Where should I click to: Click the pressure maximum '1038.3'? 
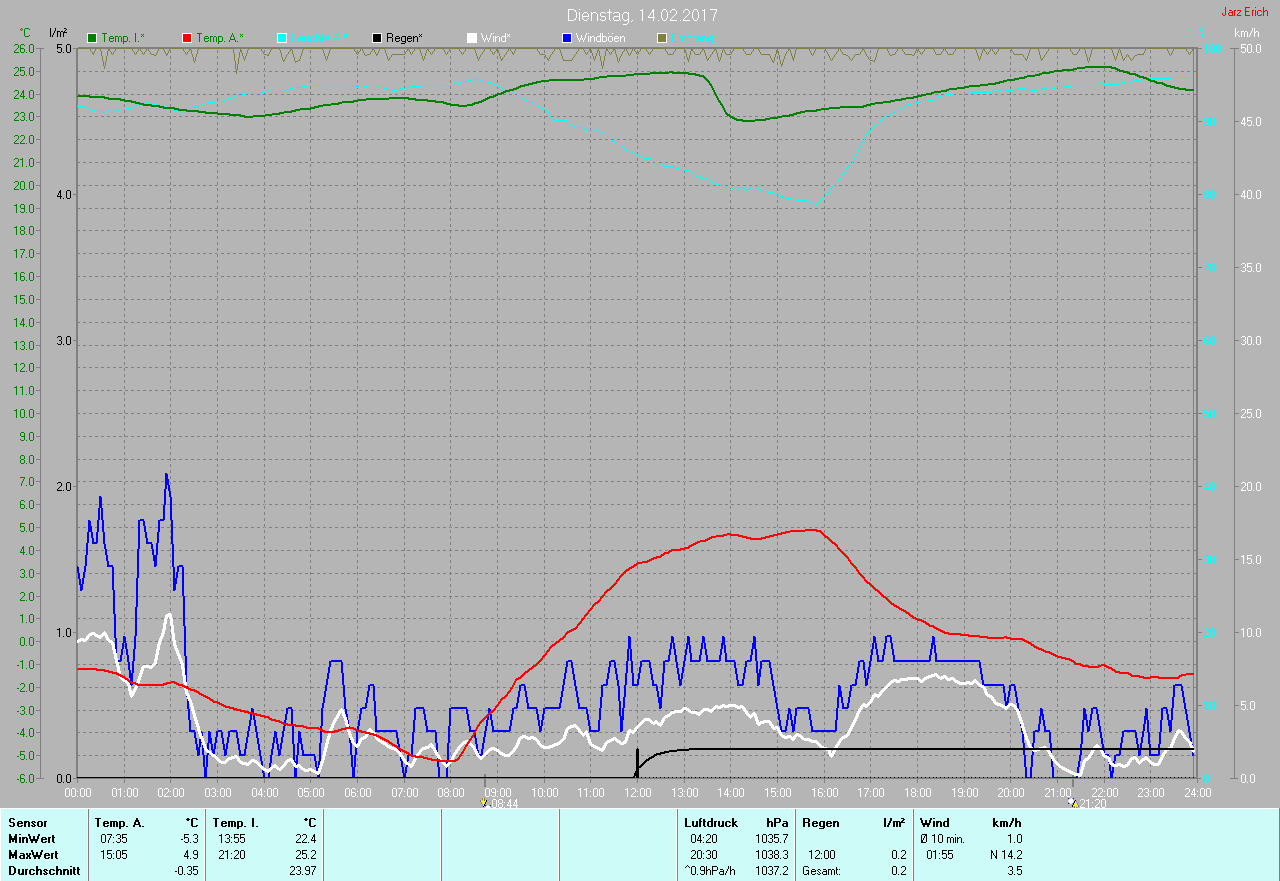click(x=771, y=855)
